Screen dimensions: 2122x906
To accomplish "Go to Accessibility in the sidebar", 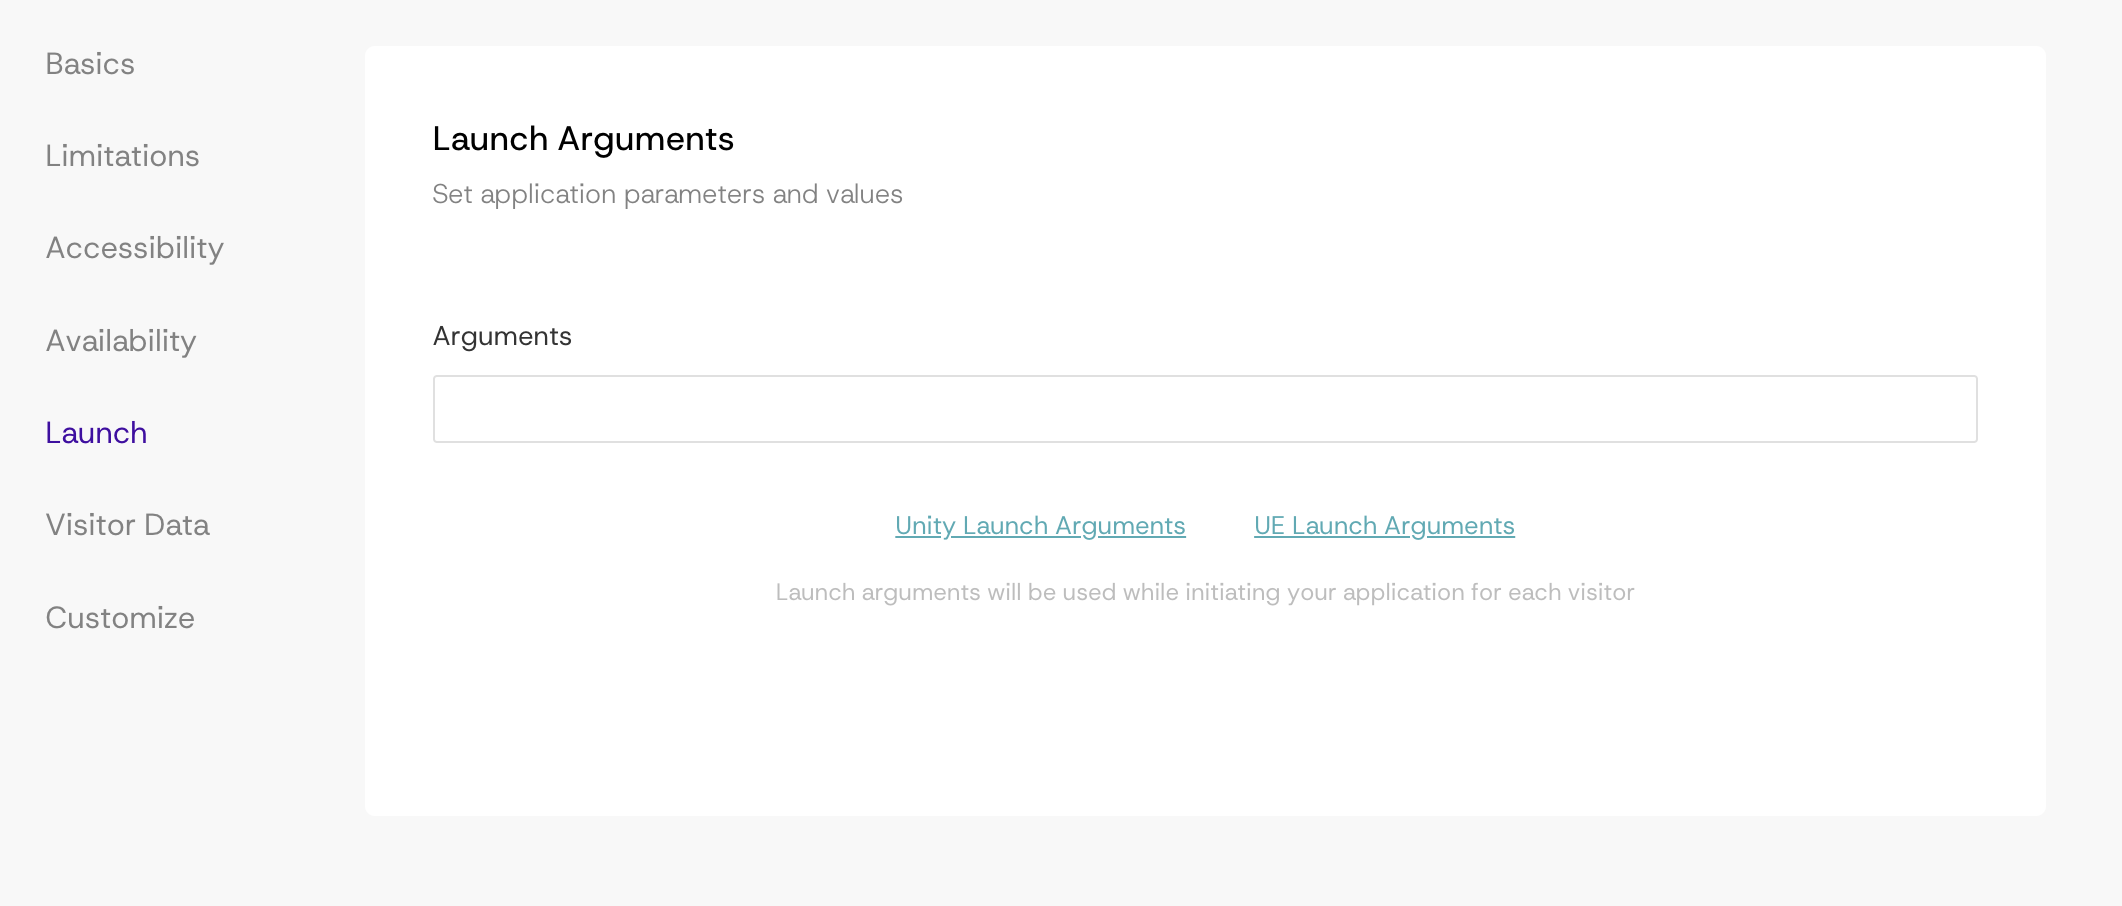I will click(x=134, y=248).
